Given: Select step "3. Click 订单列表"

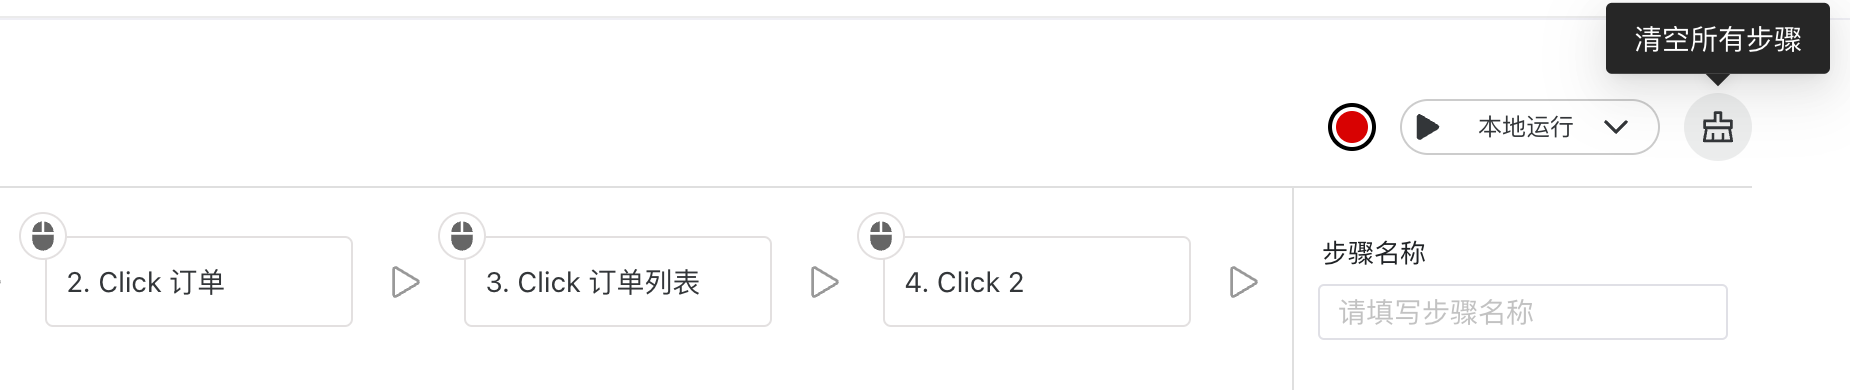Looking at the screenshot, I should 618,281.
